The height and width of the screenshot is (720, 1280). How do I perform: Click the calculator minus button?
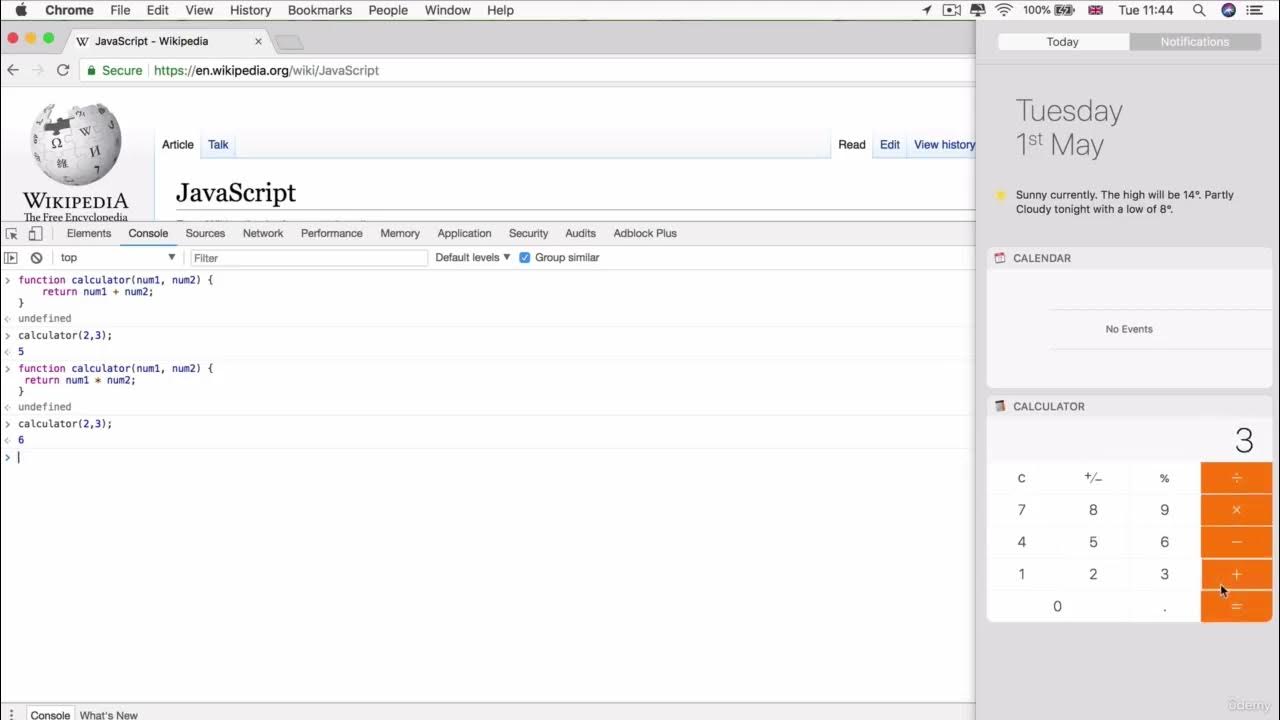1236,542
